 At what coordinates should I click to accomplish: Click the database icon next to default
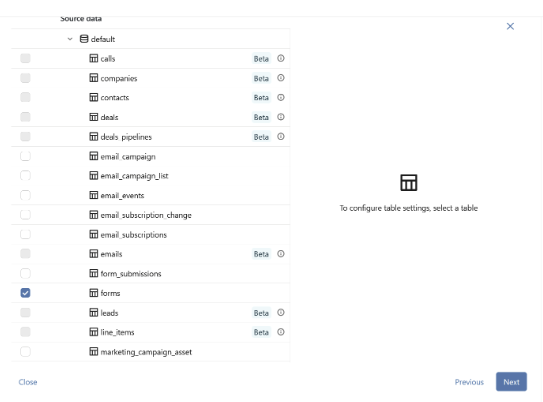(x=84, y=39)
